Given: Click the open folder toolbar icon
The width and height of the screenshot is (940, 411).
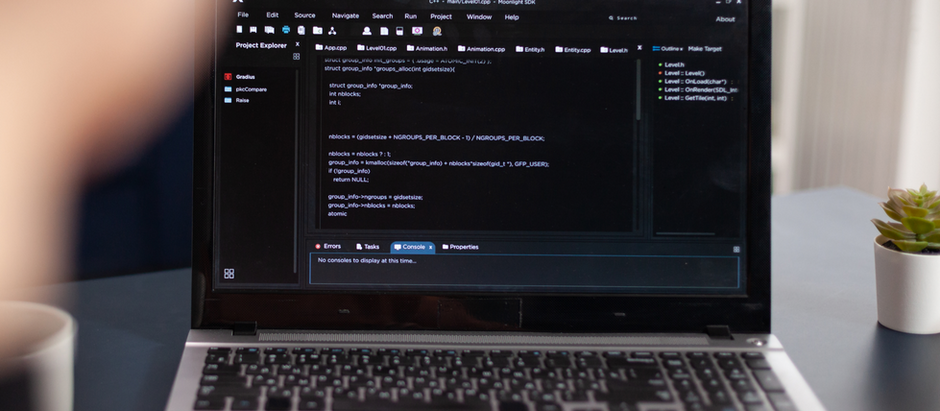Looking at the screenshot, I should 317,30.
